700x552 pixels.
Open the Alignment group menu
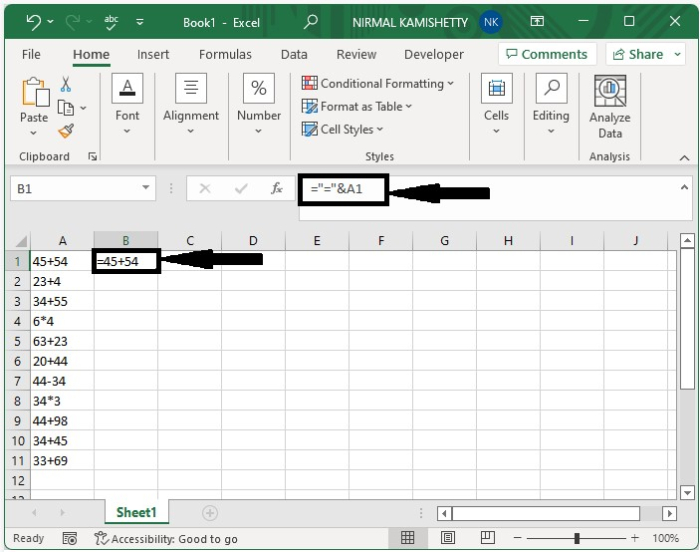point(191,104)
